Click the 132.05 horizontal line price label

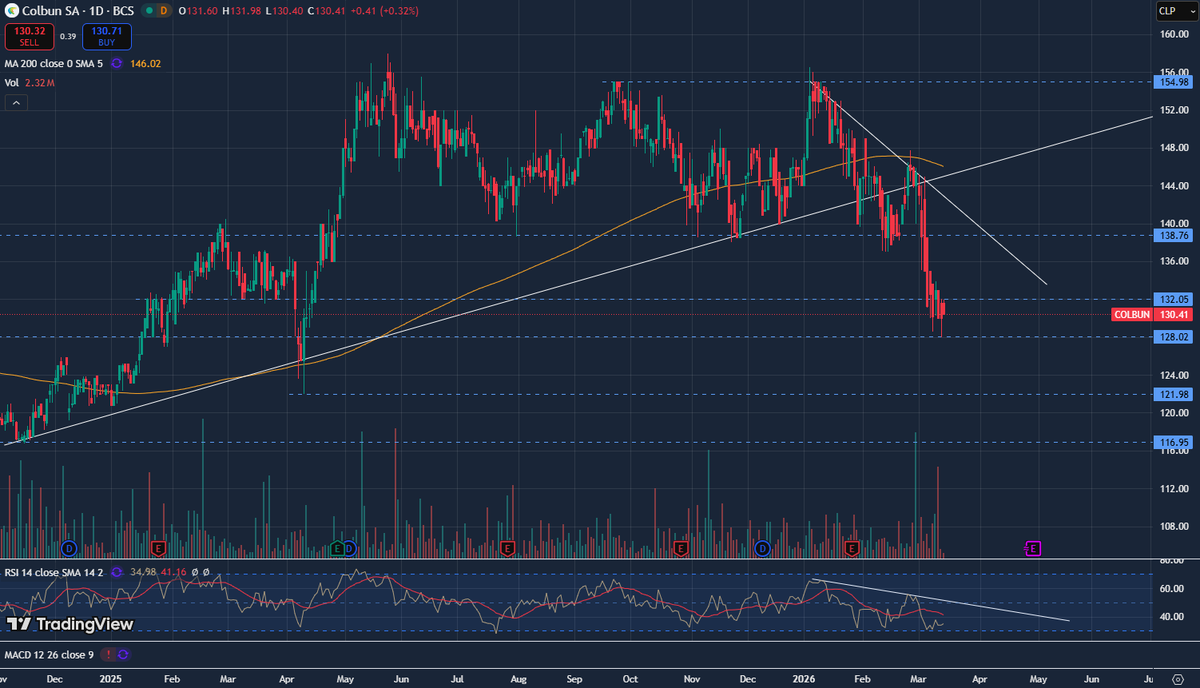[1173, 299]
